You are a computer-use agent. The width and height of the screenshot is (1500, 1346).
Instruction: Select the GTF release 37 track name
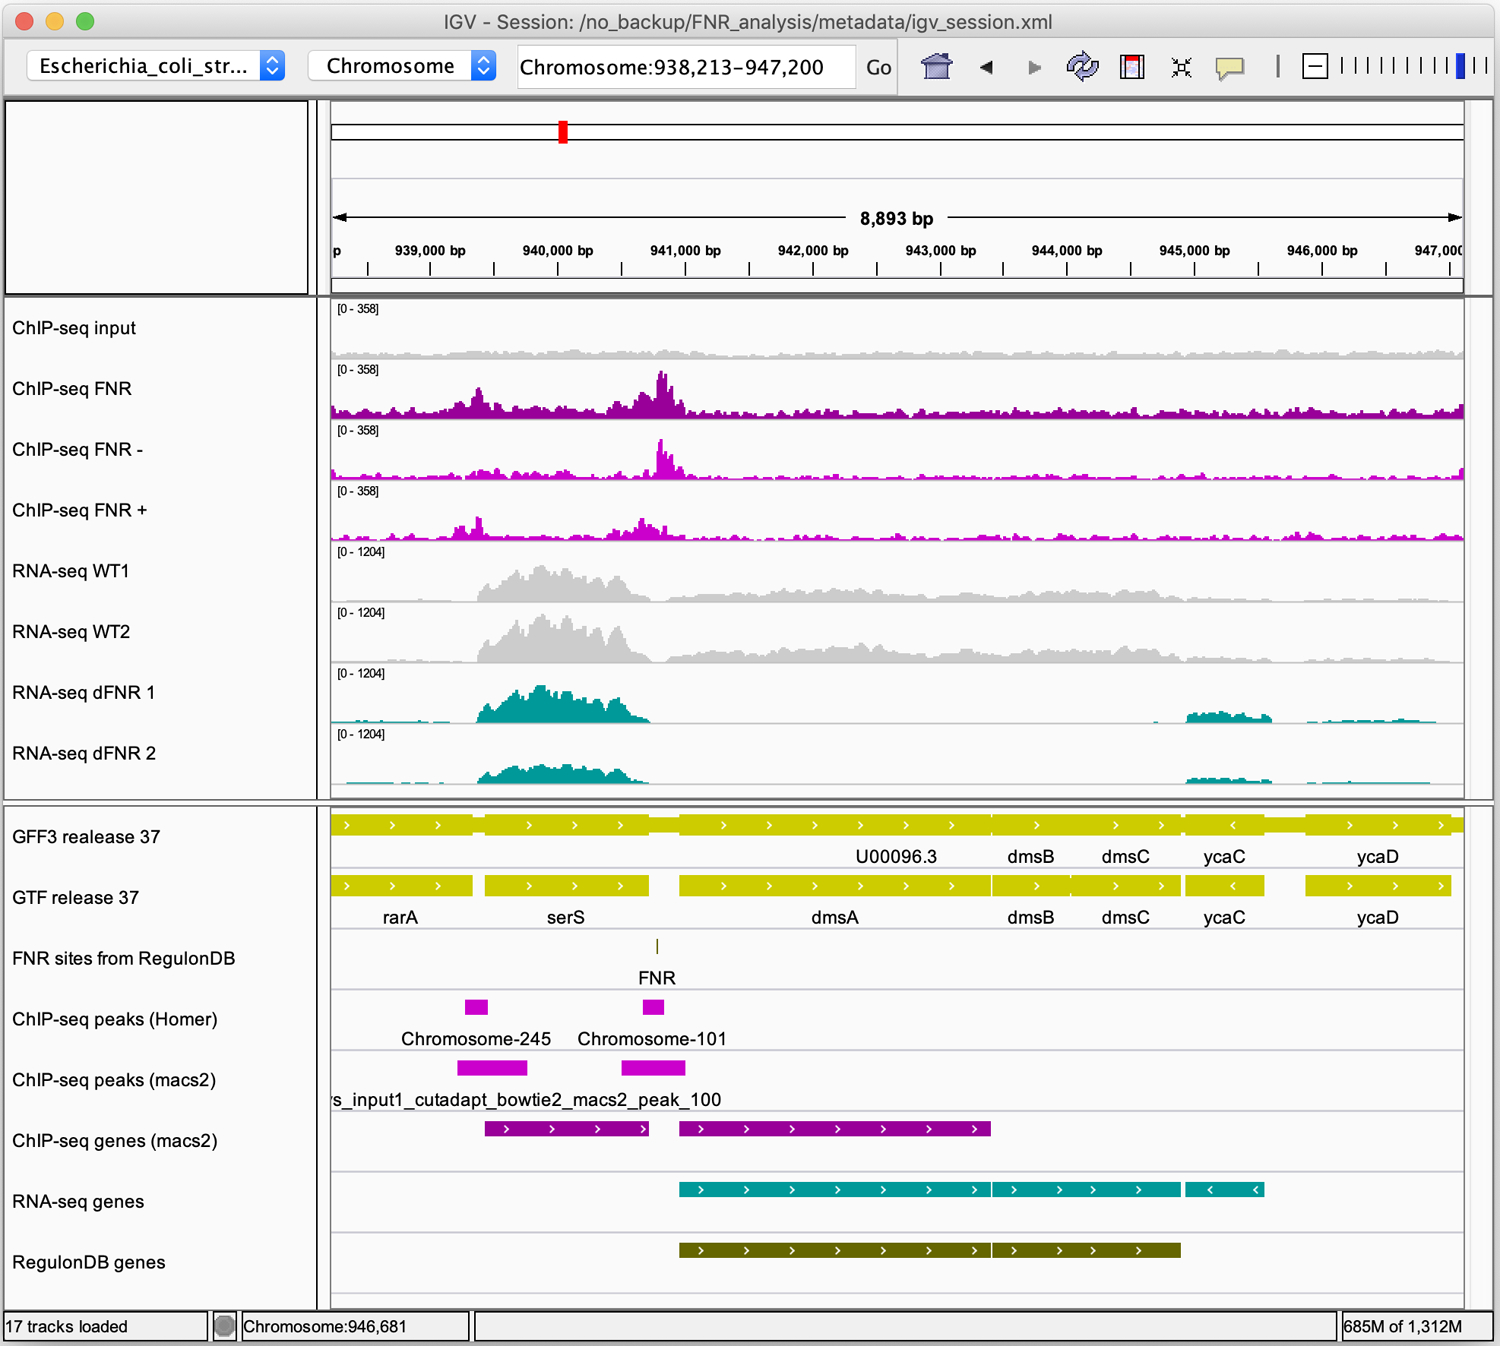76,898
